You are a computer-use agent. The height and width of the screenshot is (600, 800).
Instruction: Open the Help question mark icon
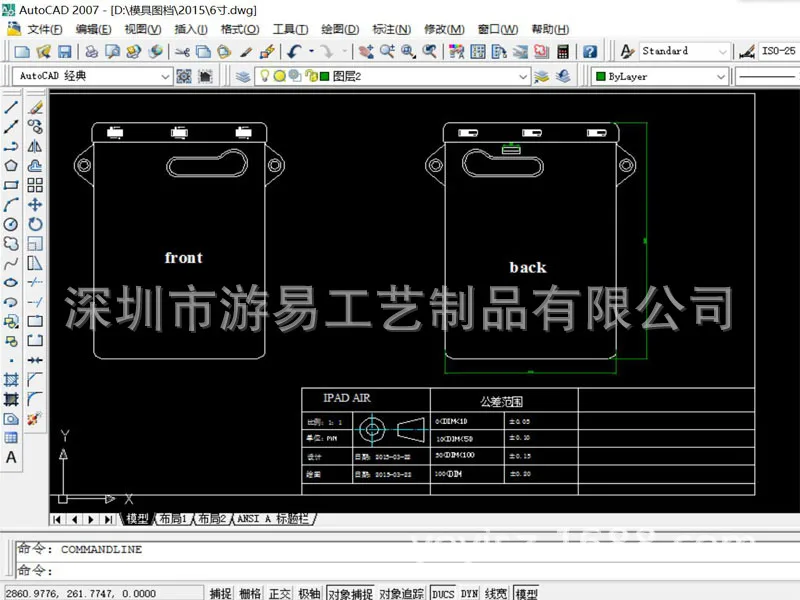590,52
